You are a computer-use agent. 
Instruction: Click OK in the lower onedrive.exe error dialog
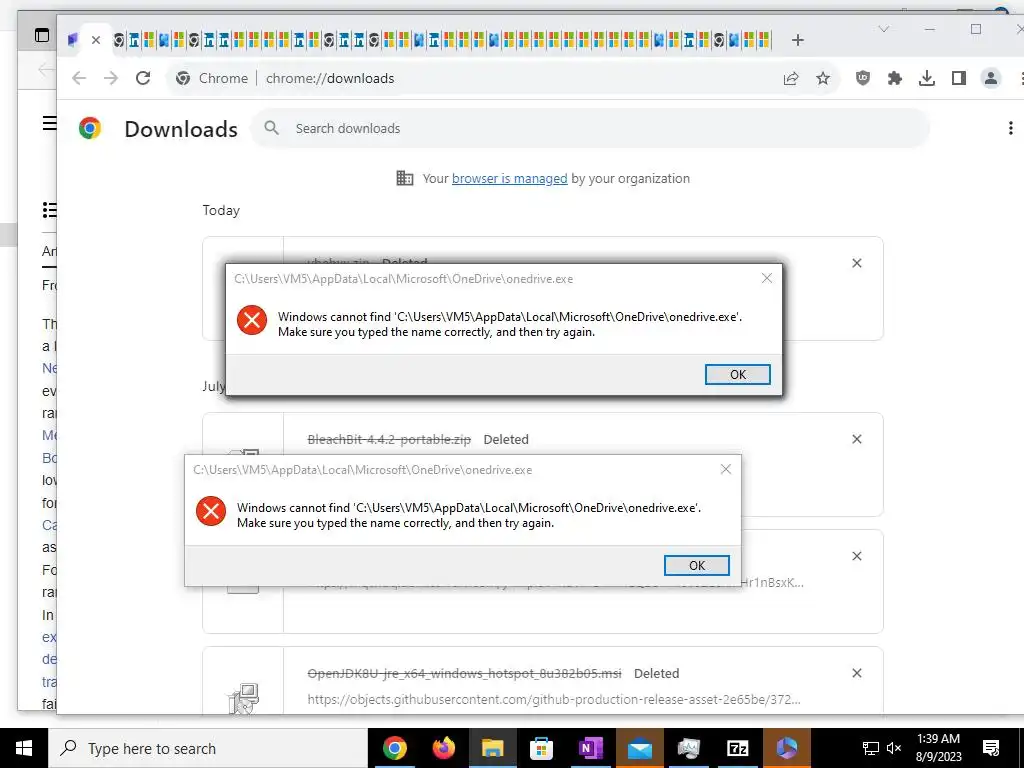point(696,566)
